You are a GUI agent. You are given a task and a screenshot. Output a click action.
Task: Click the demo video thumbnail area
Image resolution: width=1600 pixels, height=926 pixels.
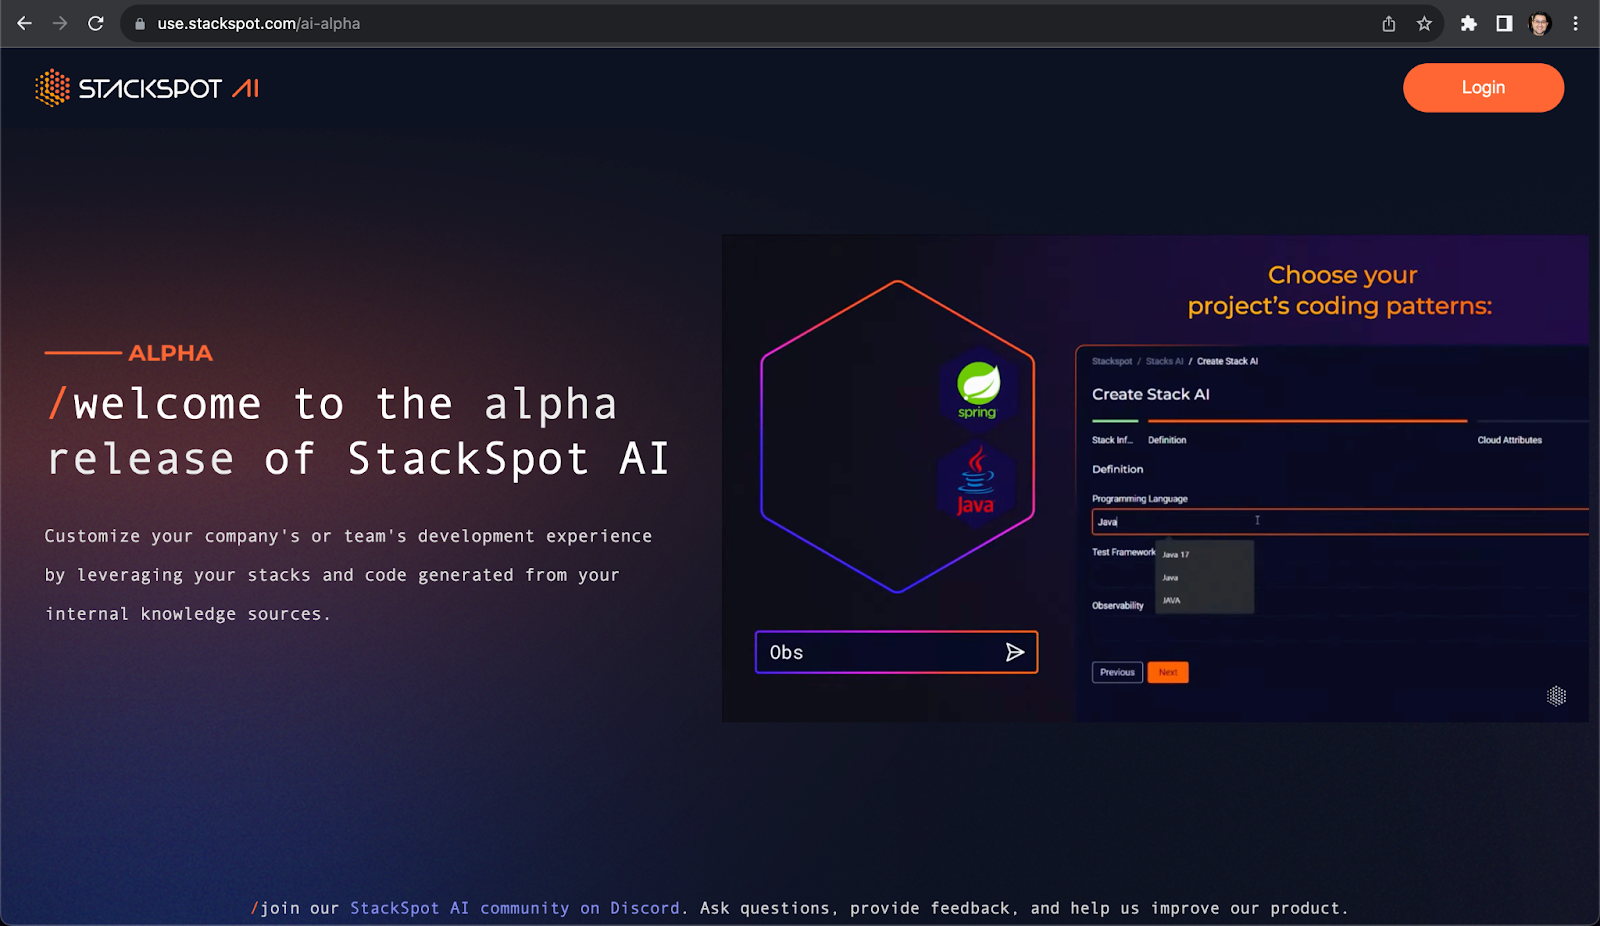point(1155,478)
